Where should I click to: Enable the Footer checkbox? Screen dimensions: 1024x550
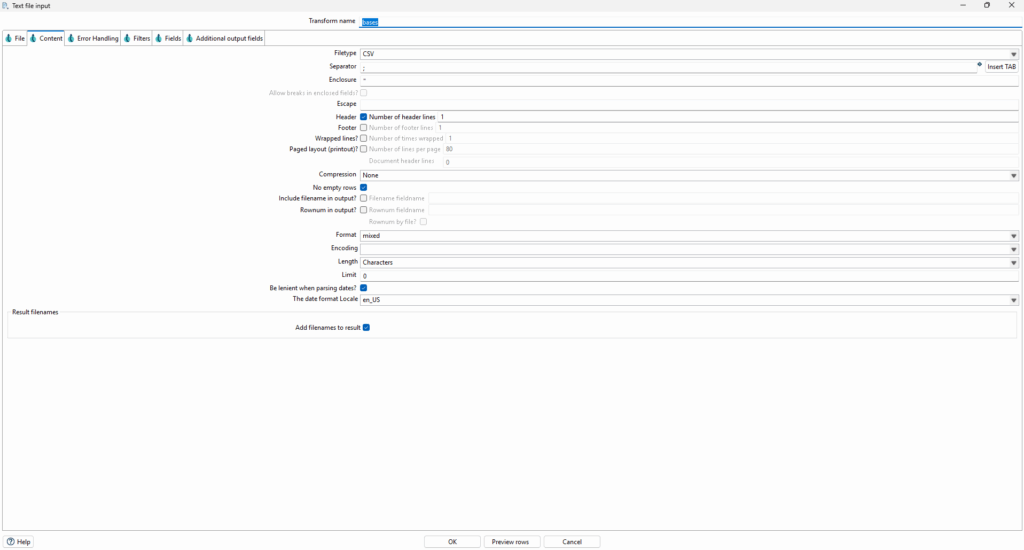pos(364,128)
